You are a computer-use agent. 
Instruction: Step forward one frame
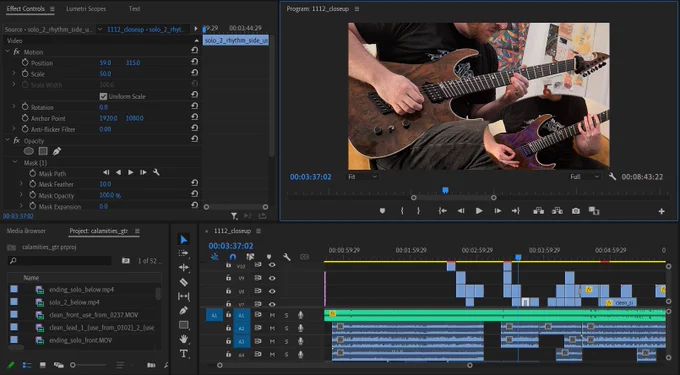497,211
